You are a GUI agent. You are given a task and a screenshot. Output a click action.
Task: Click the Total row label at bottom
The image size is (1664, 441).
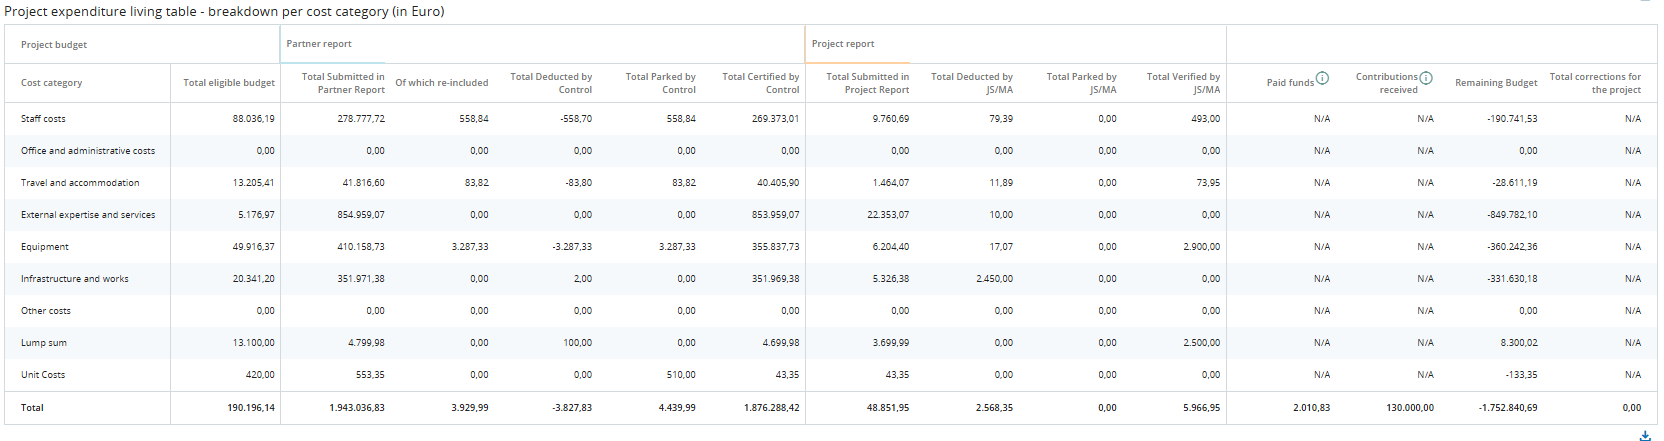32,408
